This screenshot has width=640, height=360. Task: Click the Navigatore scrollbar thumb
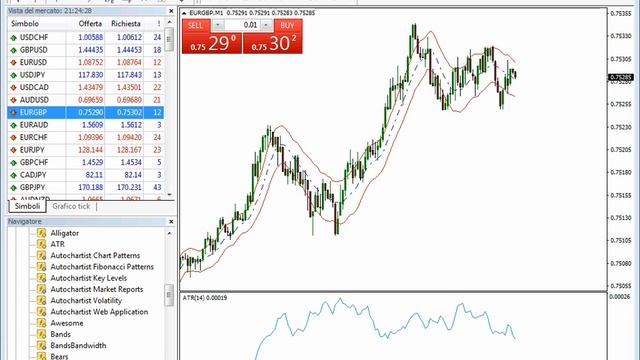click(169, 295)
